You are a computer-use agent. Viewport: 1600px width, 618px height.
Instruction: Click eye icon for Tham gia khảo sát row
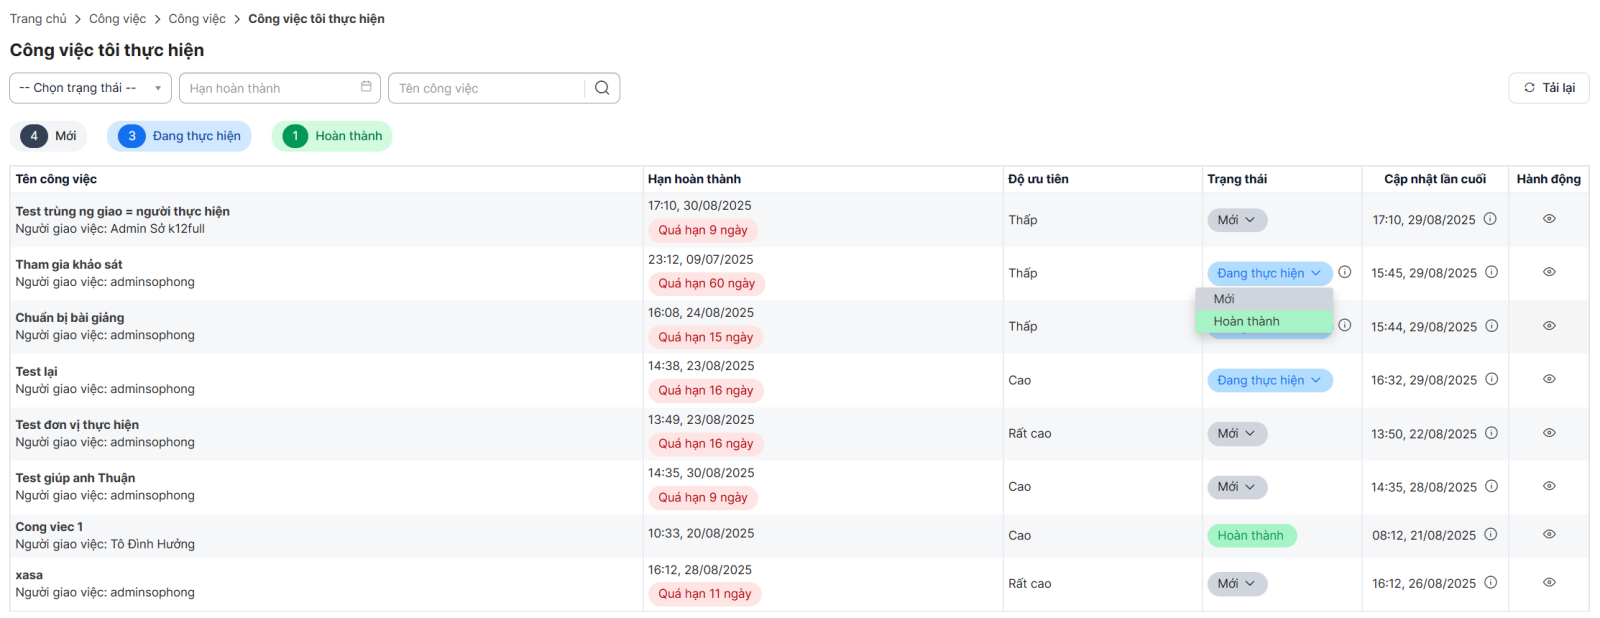point(1549,272)
